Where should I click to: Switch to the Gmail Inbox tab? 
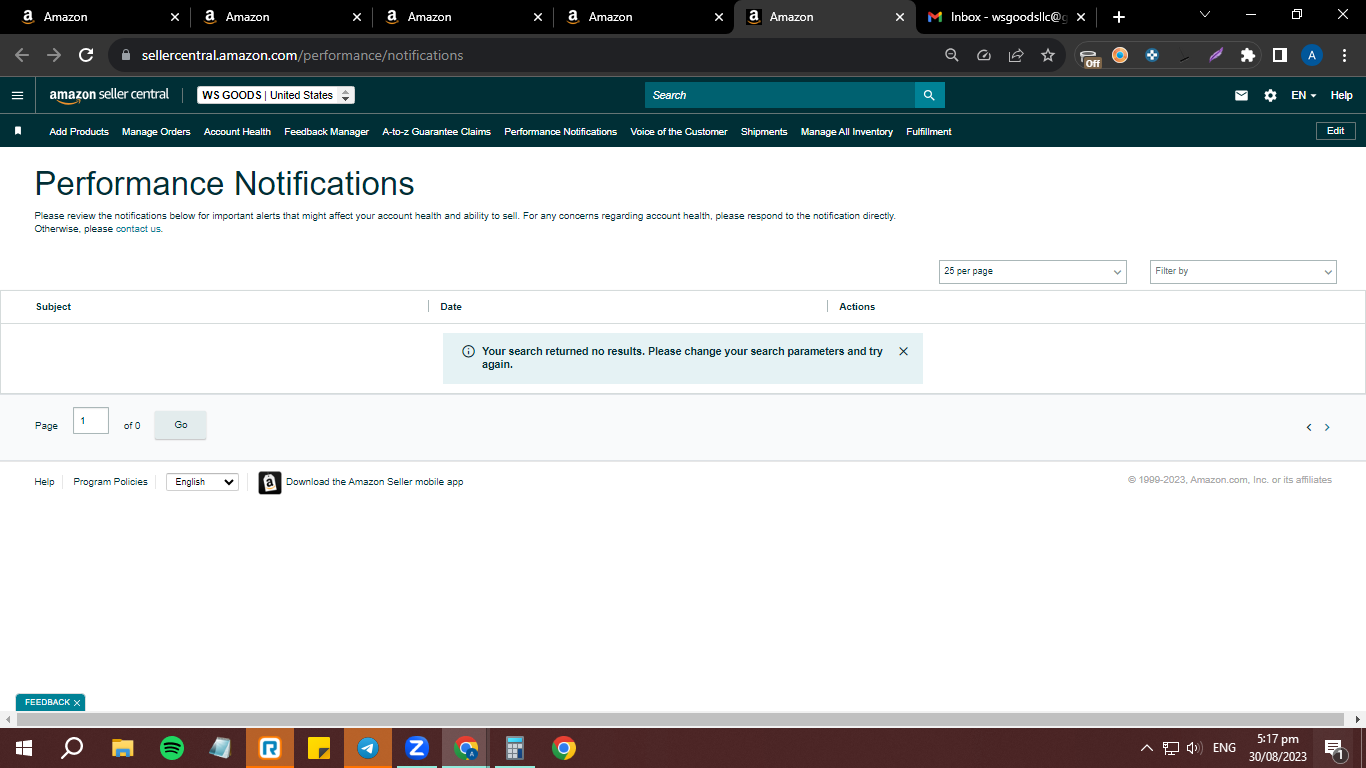[x=1006, y=17]
